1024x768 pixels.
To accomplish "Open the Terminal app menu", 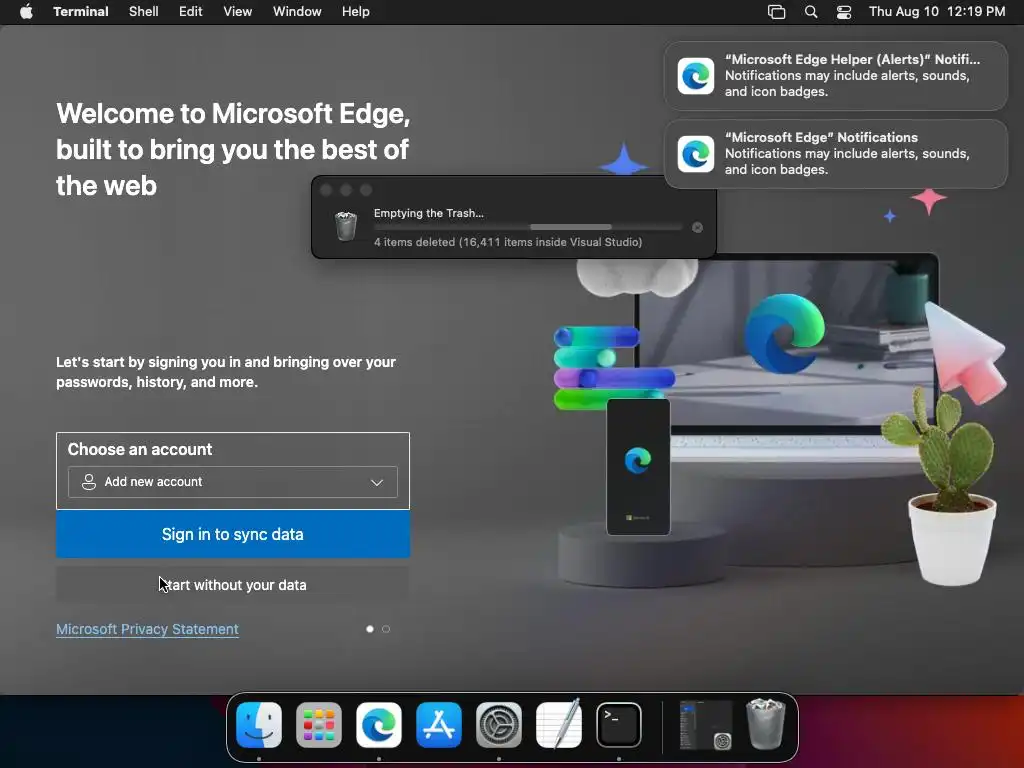I will pyautogui.click(x=80, y=12).
